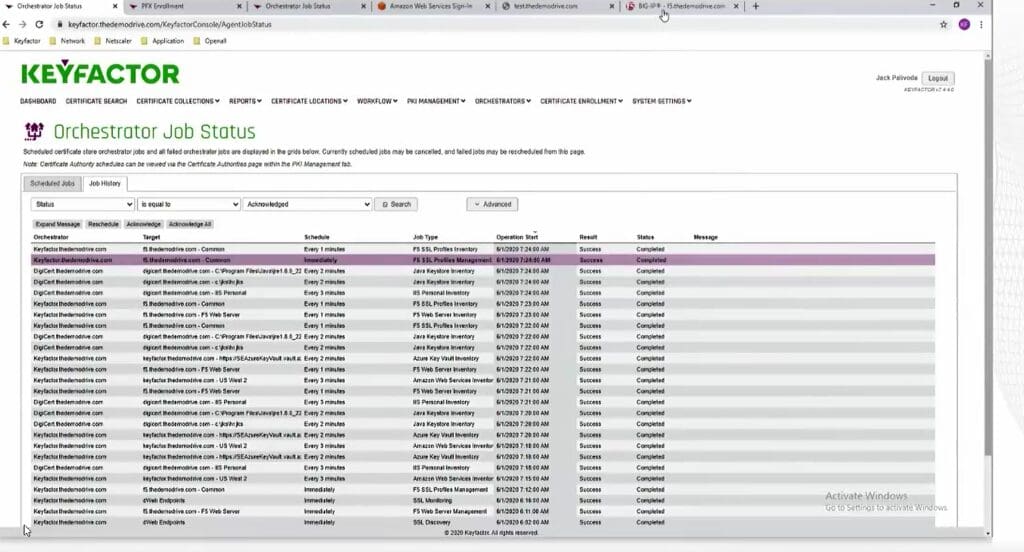Expand Certificate Collections menu
This screenshot has width=1024, height=552.
click(x=178, y=101)
